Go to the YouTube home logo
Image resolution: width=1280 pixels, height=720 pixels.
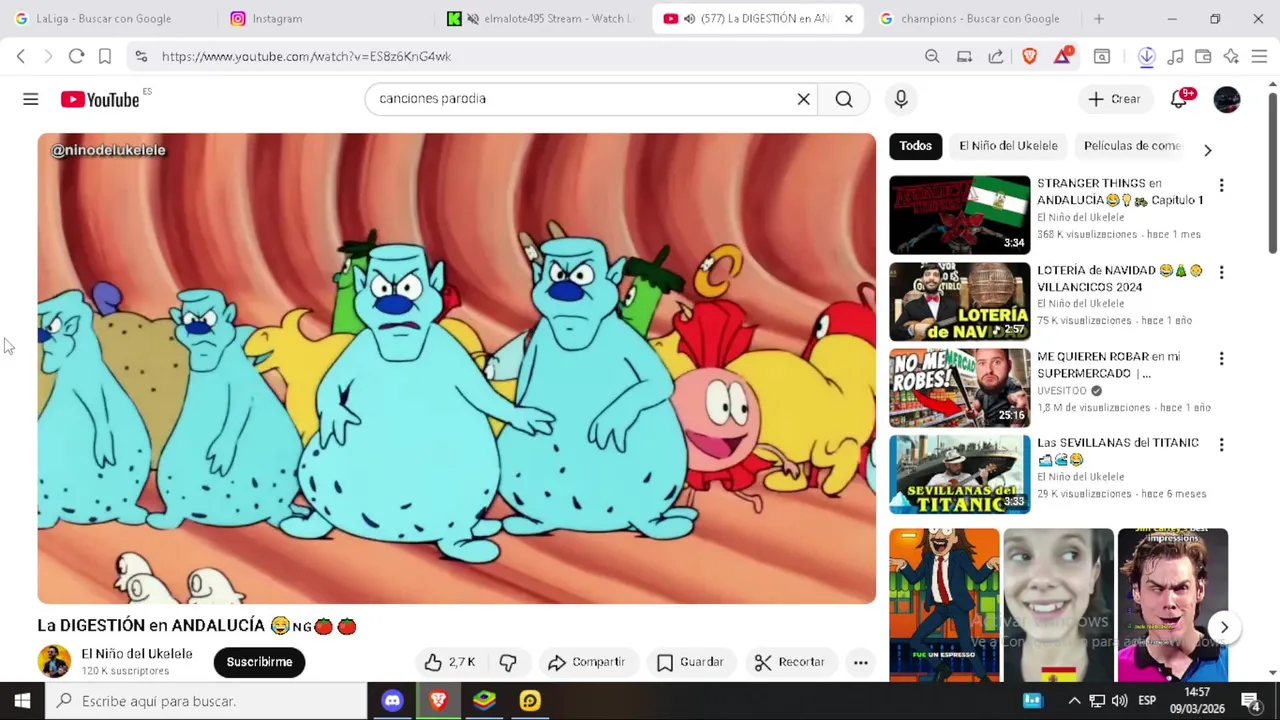(x=100, y=99)
